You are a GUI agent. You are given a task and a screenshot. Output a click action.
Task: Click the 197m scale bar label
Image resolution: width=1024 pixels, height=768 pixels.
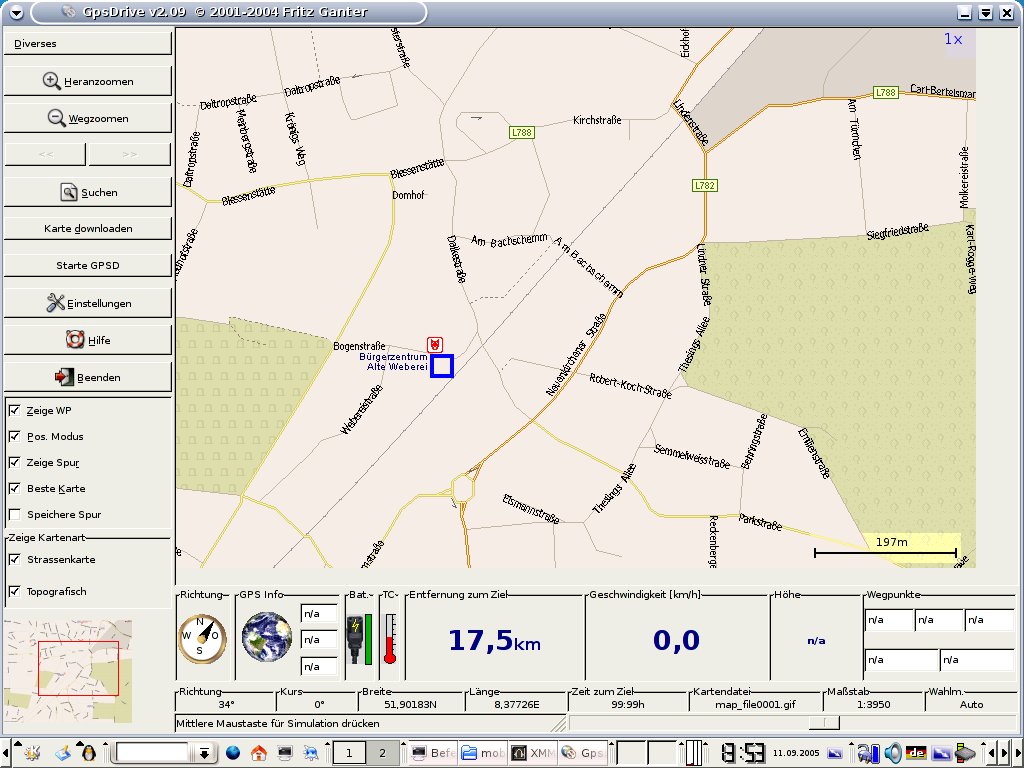[891, 541]
